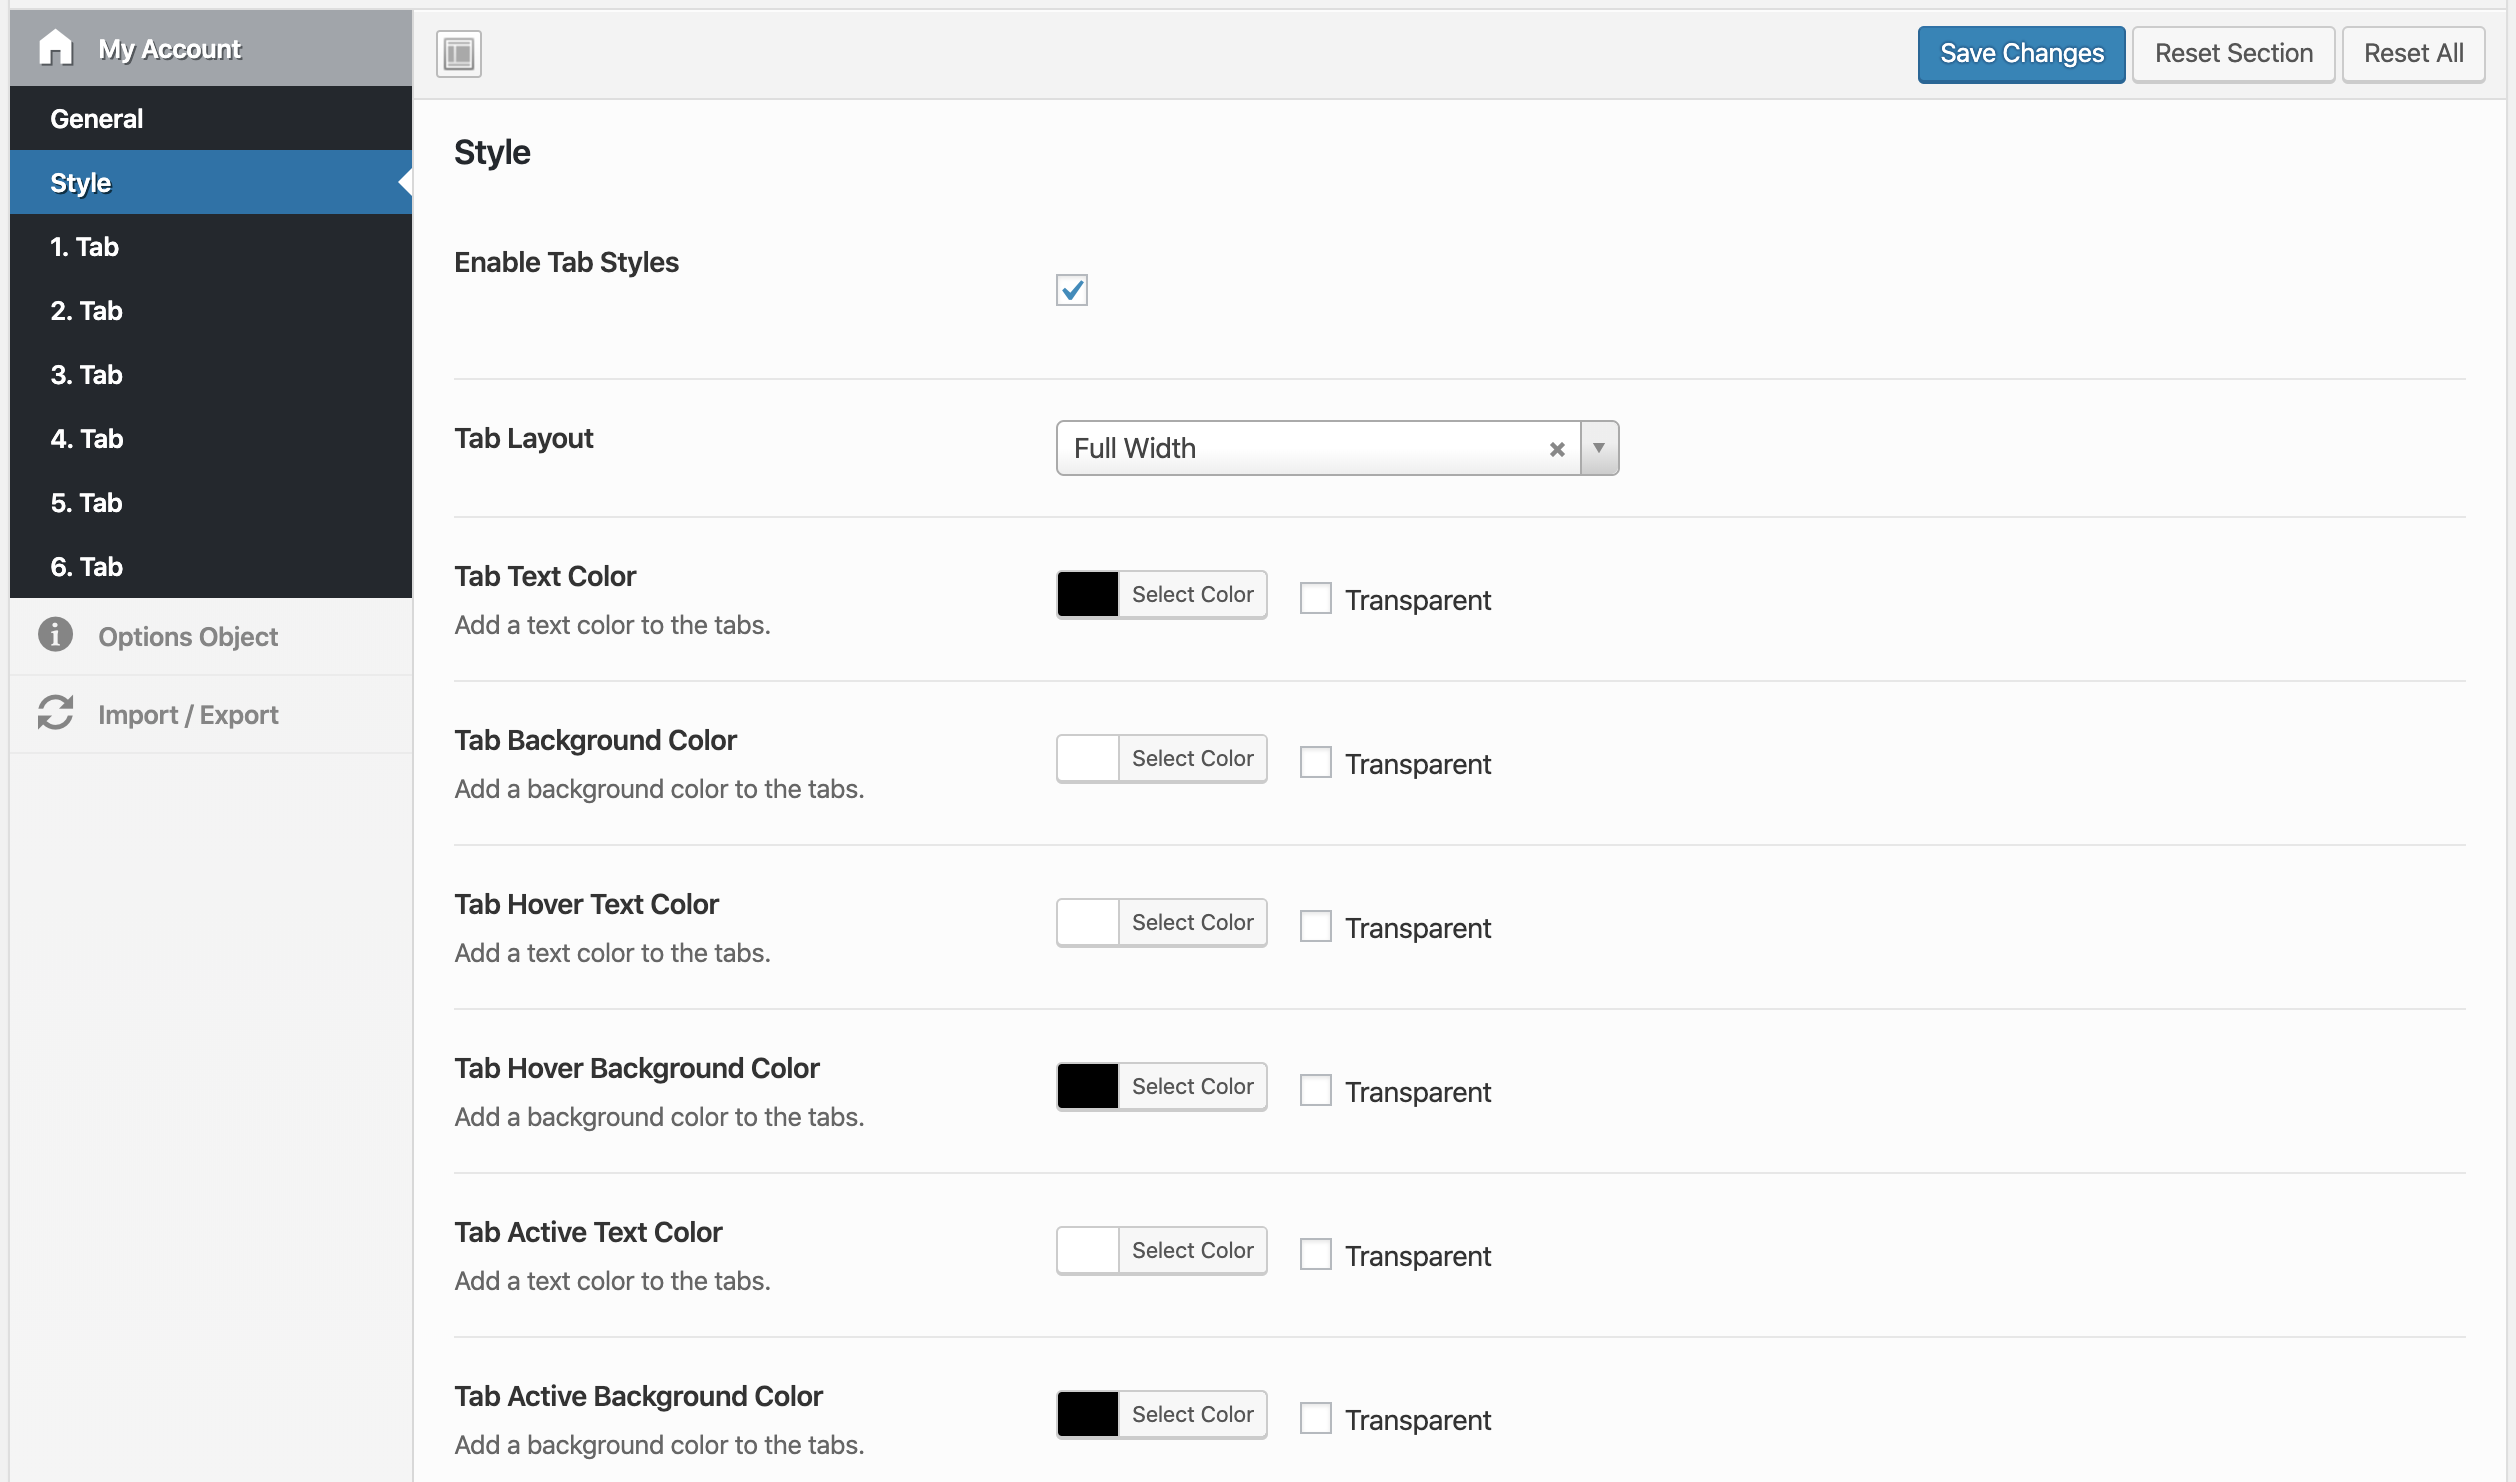Check Transparent for Tab Background Color
The image size is (2516, 1482).
click(x=1315, y=761)
